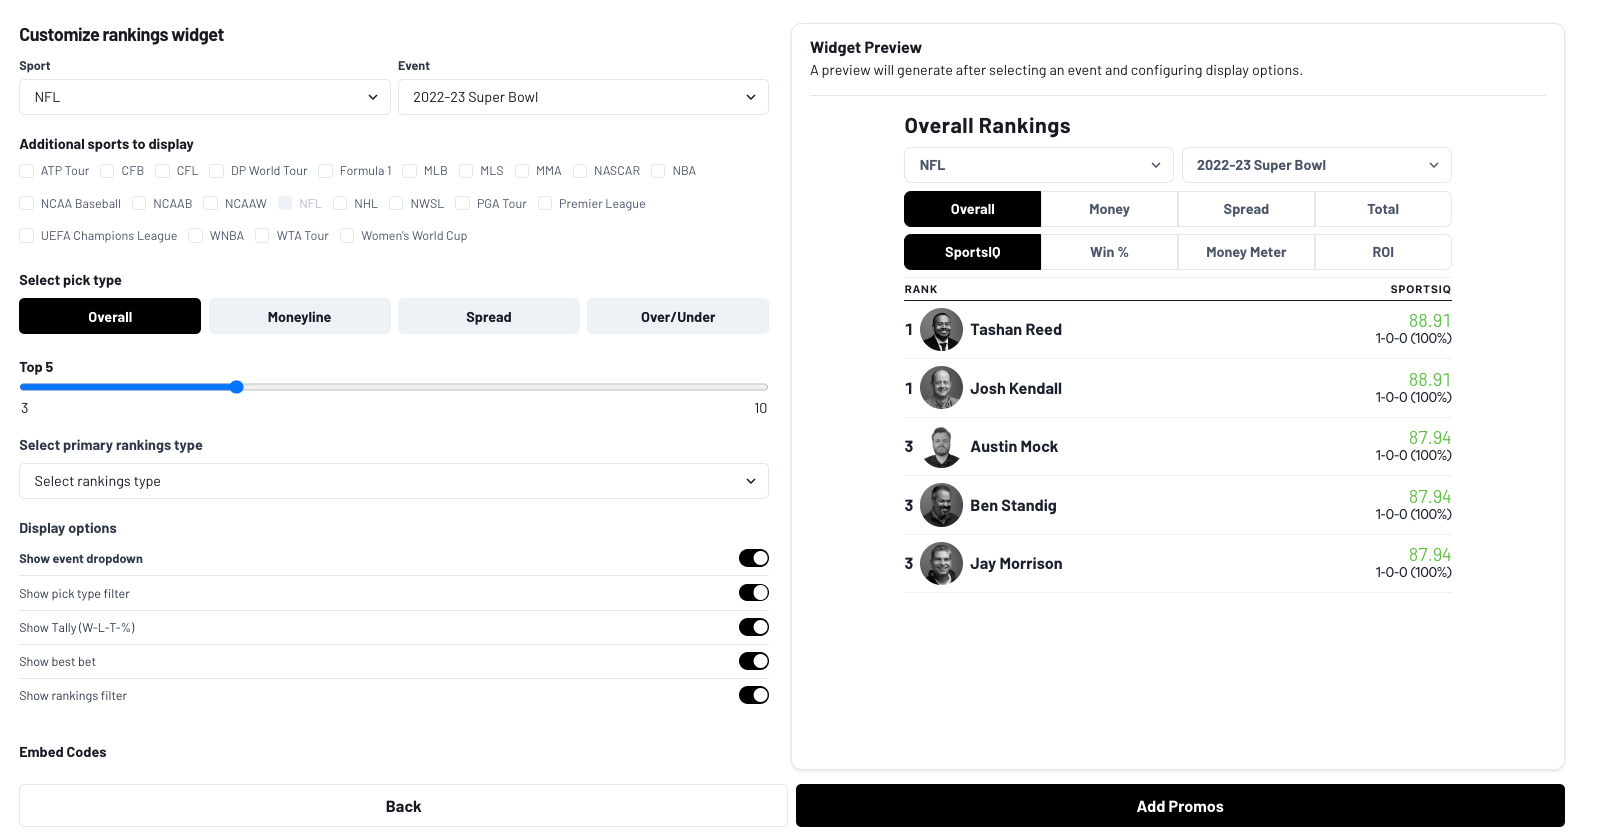Tick the DP World Tour checkbox
Screen dimensions: 1605x836
tap(216, 171)
